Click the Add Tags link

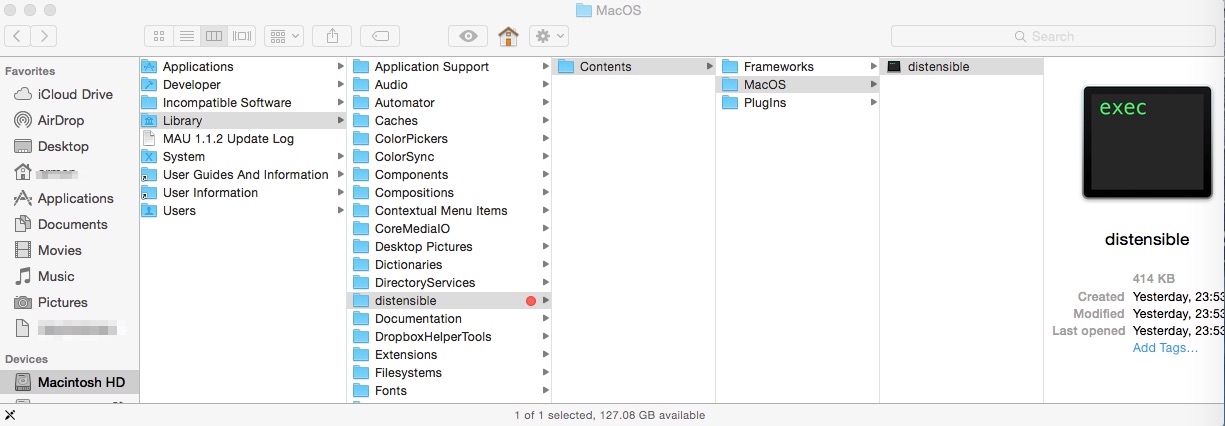[x=1165, y=348]
